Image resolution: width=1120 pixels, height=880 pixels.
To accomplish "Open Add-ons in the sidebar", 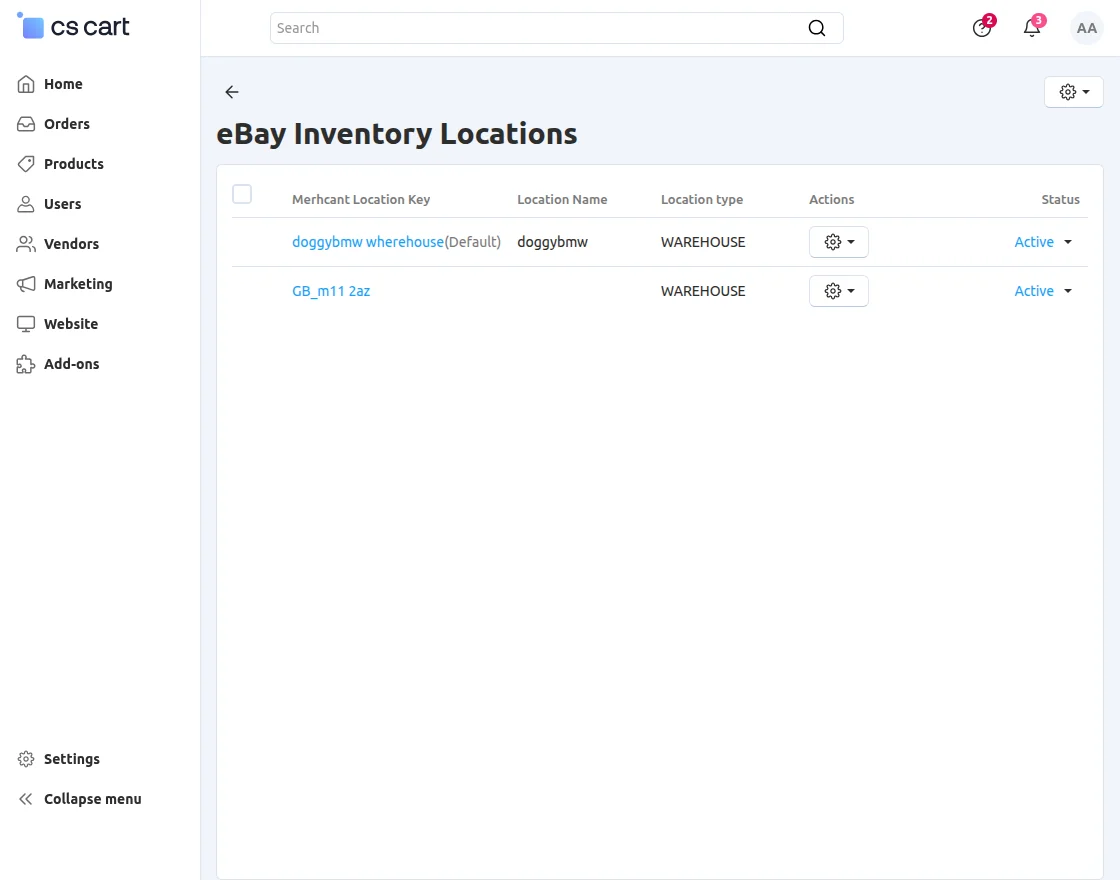I will pyautogui.click(x=71, y=364).
